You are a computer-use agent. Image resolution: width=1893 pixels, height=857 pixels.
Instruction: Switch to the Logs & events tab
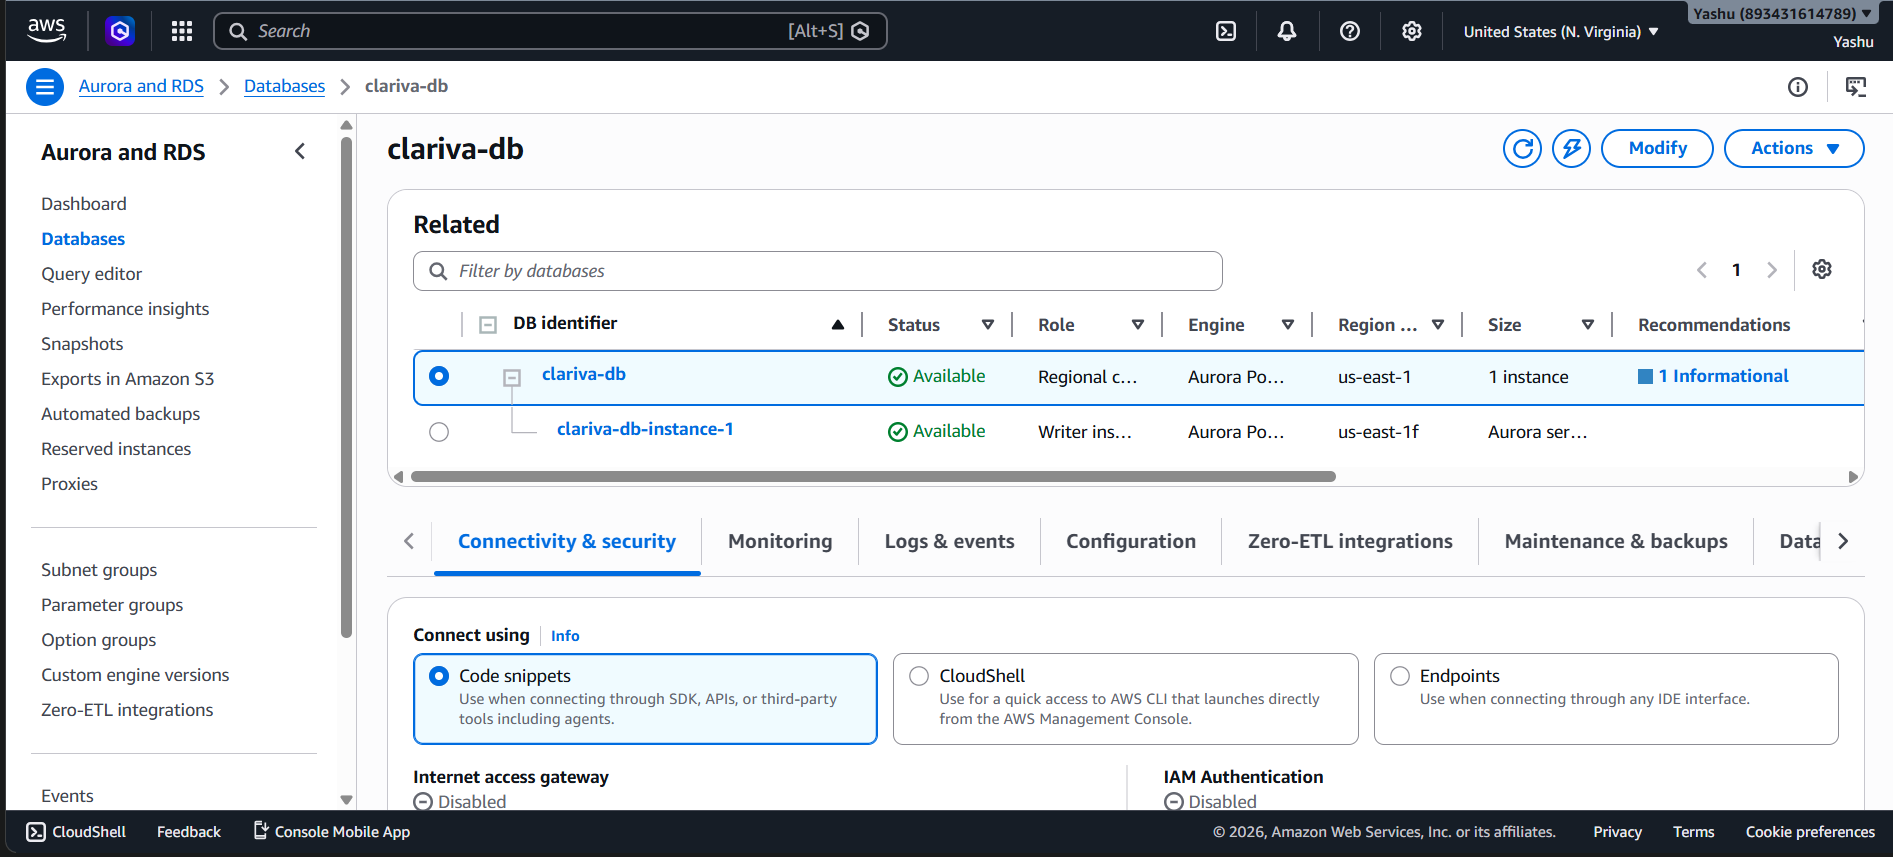(949, 542)
